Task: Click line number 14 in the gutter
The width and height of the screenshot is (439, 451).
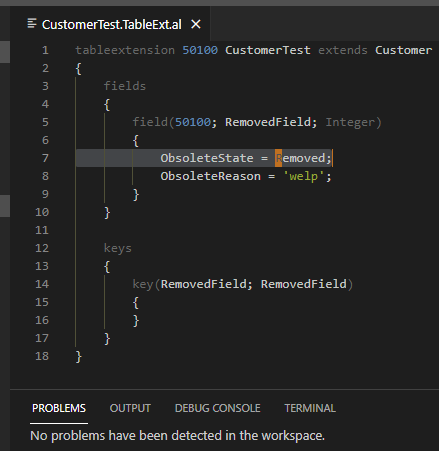Action: coord(42,284)
